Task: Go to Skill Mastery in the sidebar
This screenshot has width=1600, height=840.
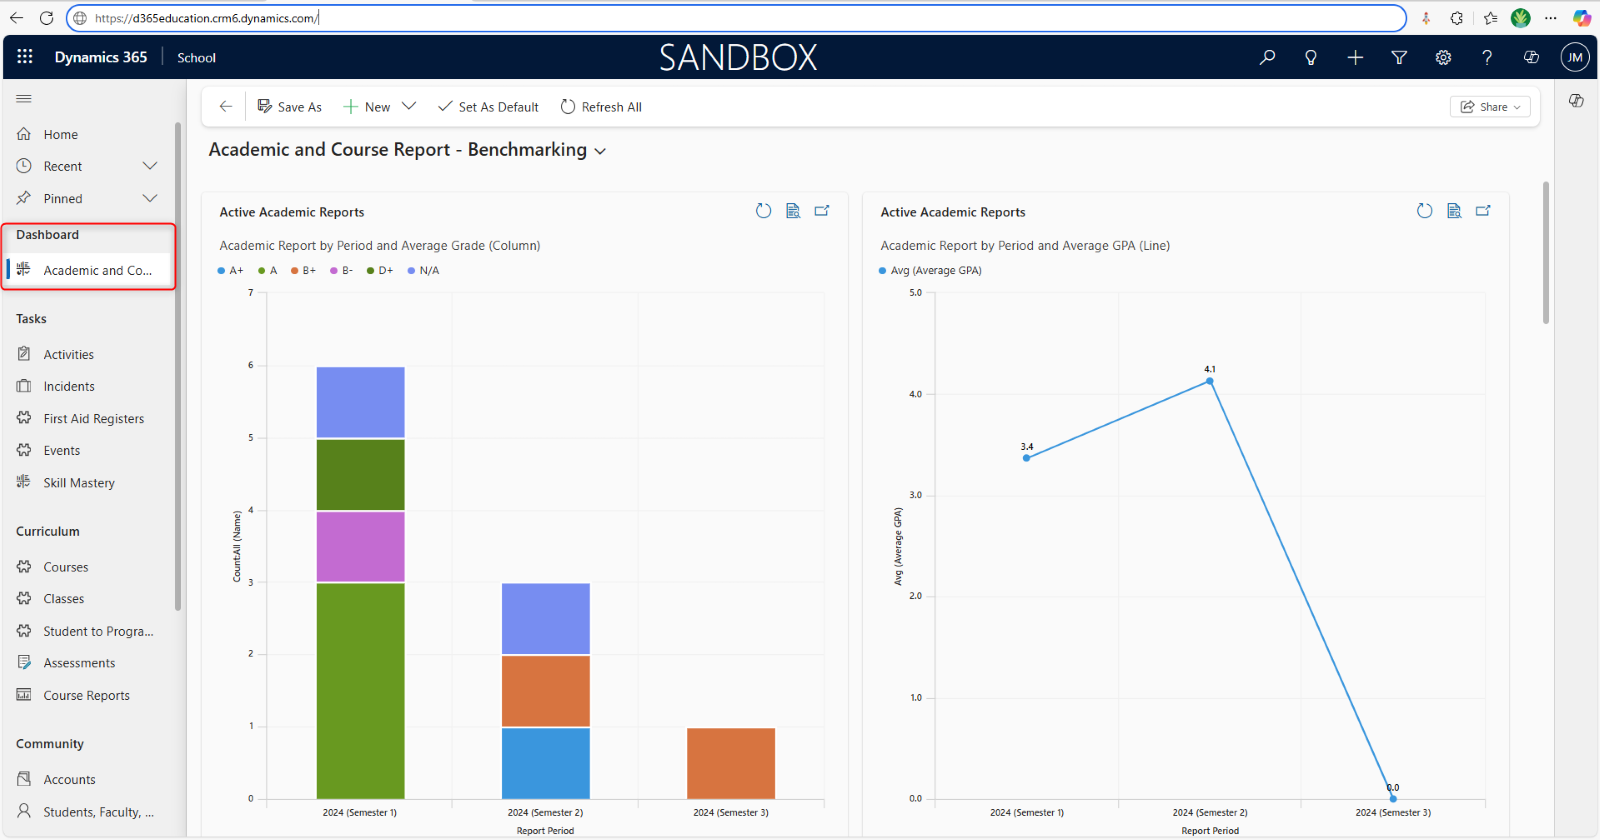Action: 79,483
